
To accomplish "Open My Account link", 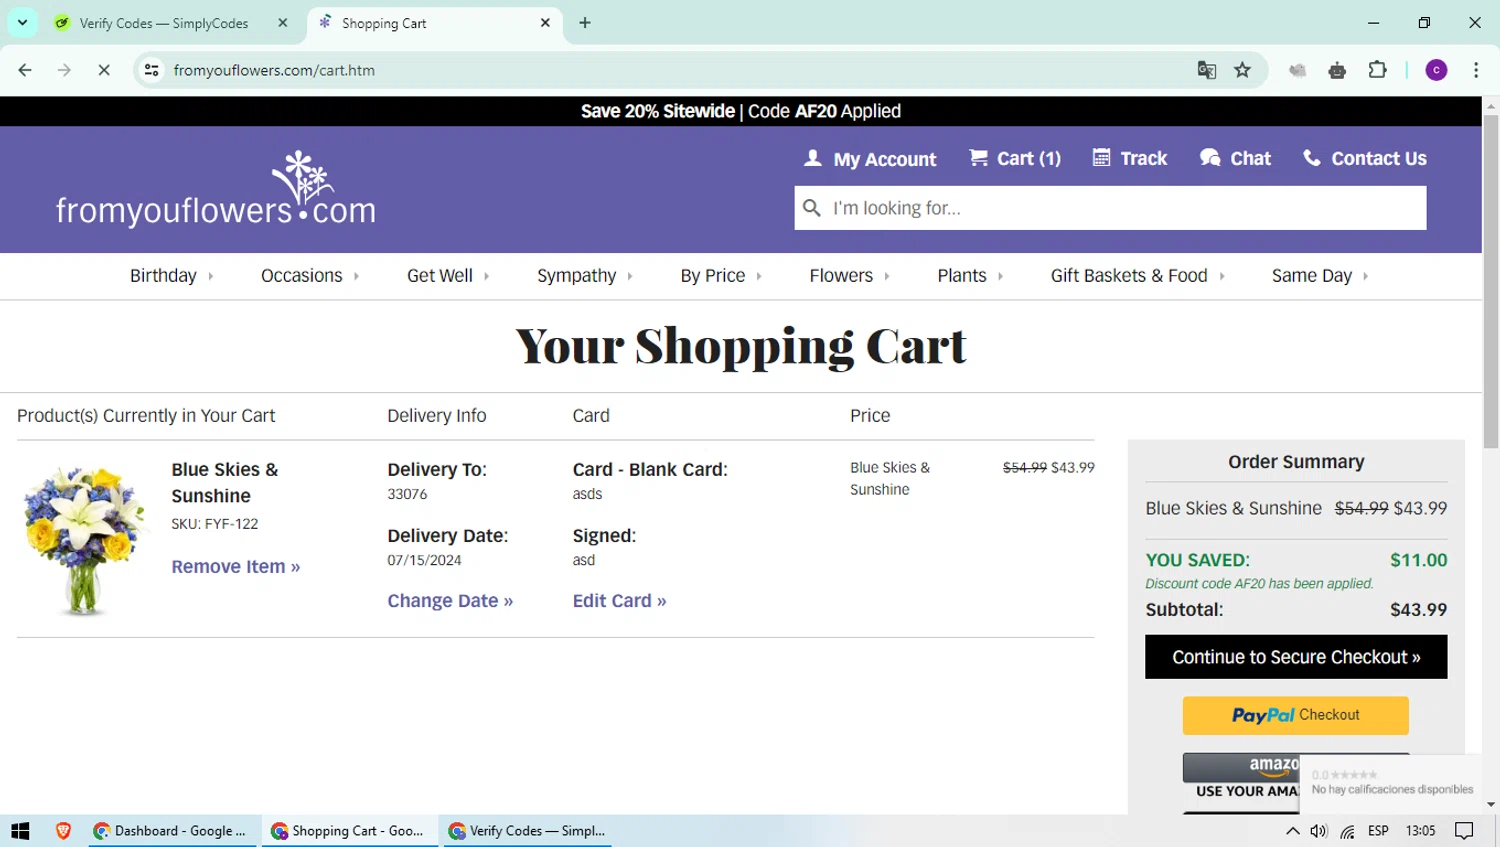I will (x=870, y=158).
